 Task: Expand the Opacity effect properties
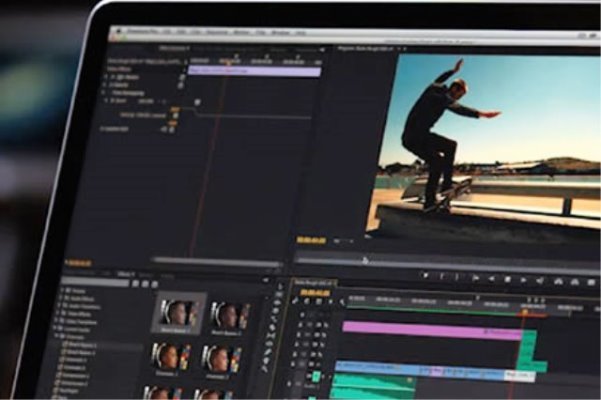[105, 85]
